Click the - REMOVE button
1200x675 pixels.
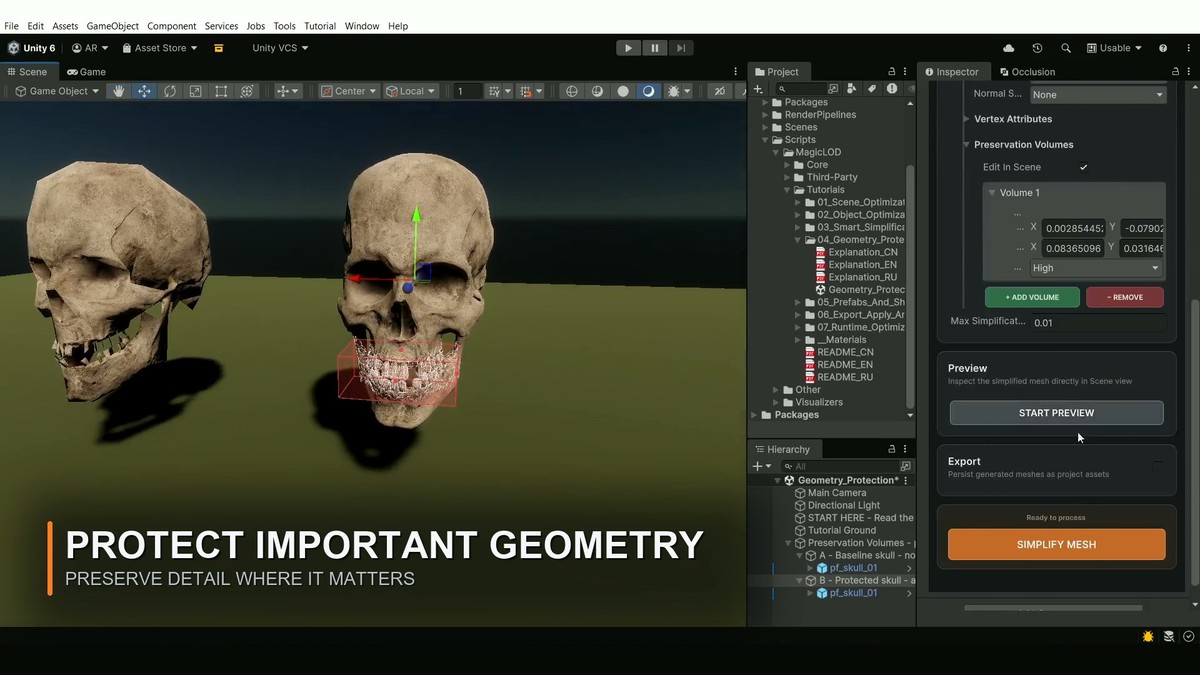(1125, 297)
